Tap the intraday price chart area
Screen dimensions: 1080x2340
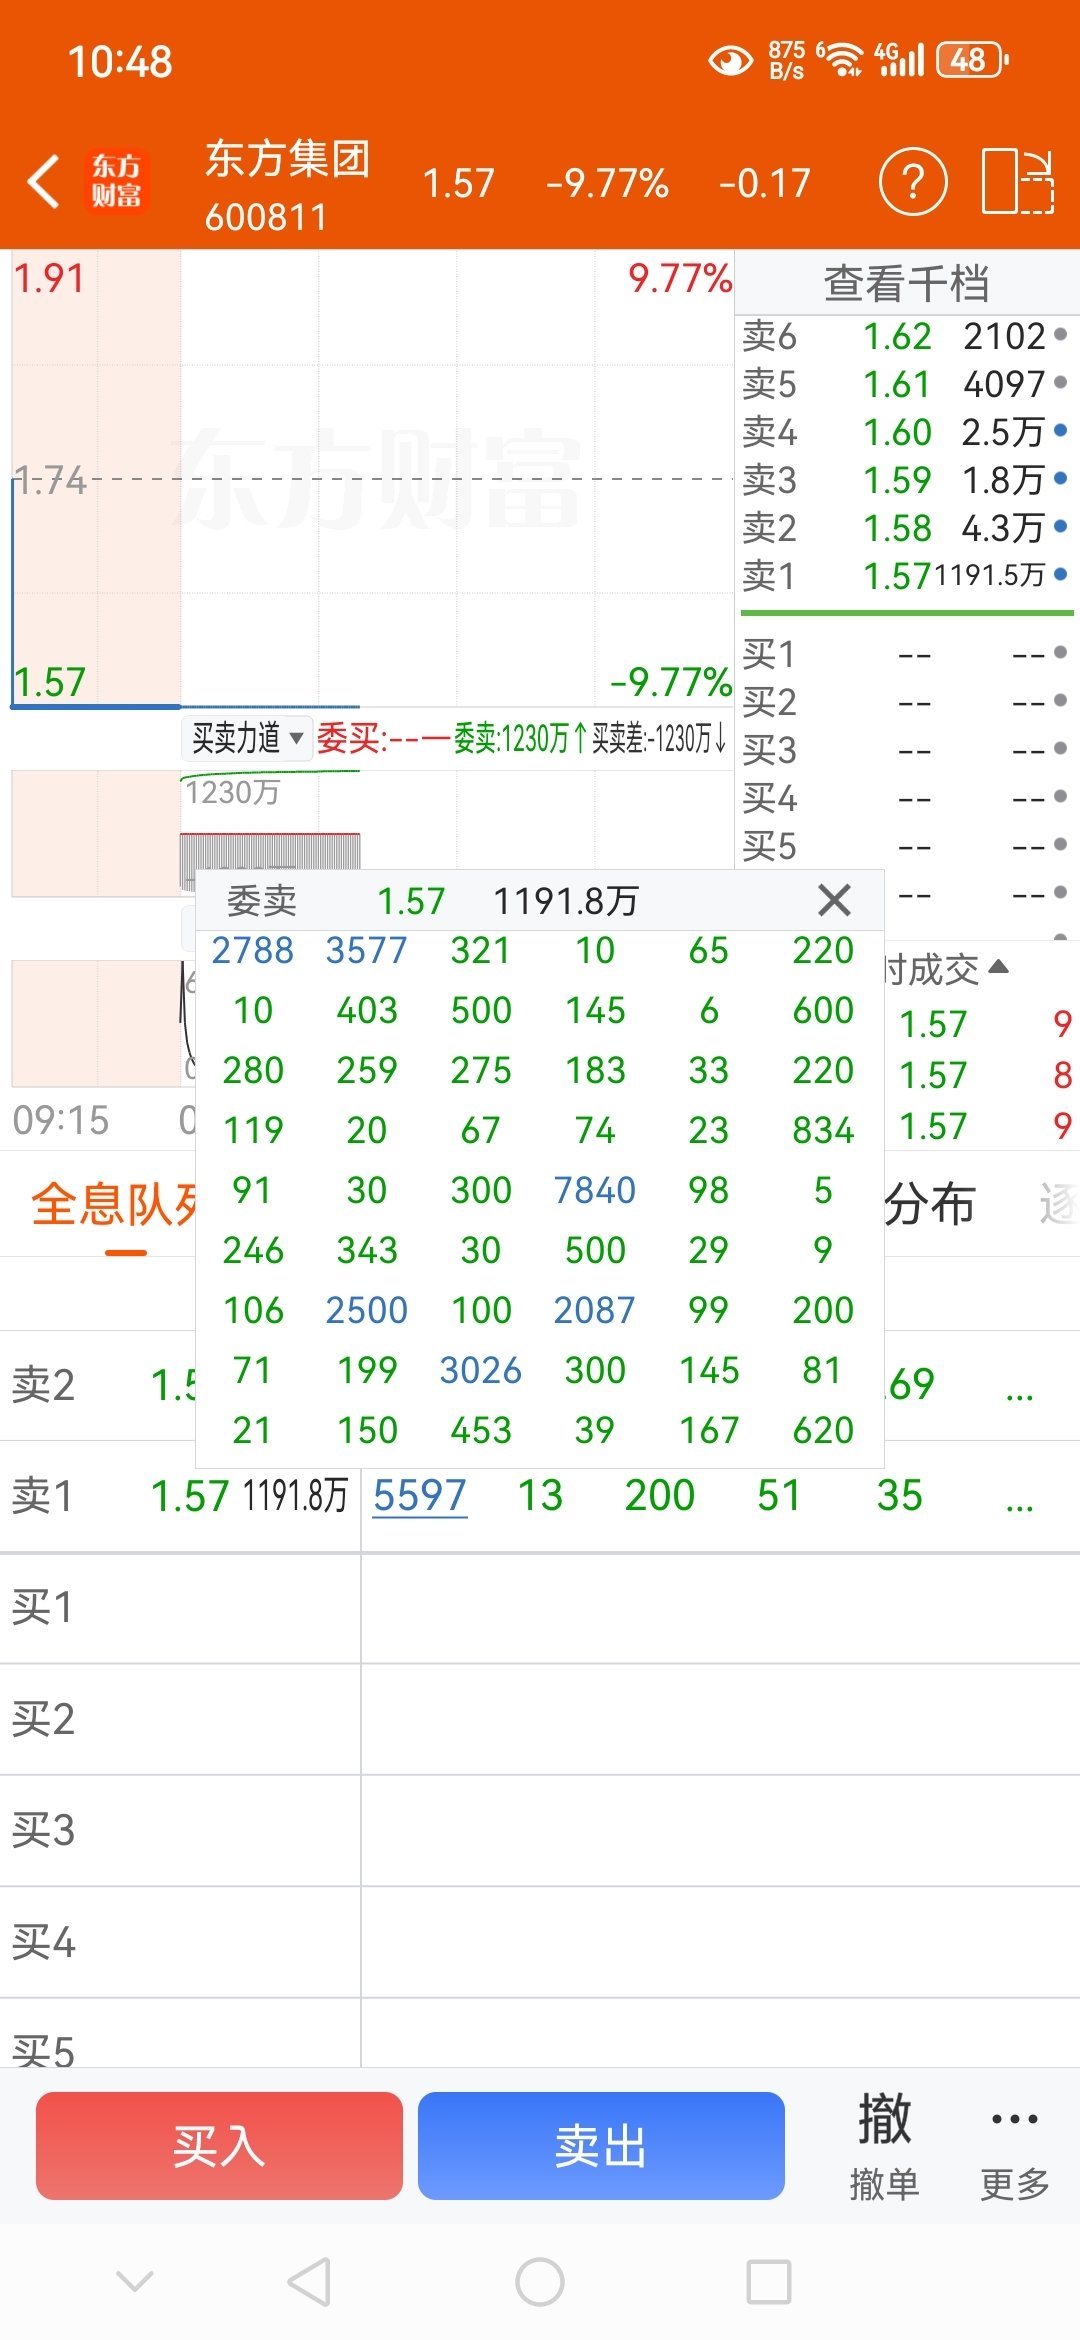(372, 479)
